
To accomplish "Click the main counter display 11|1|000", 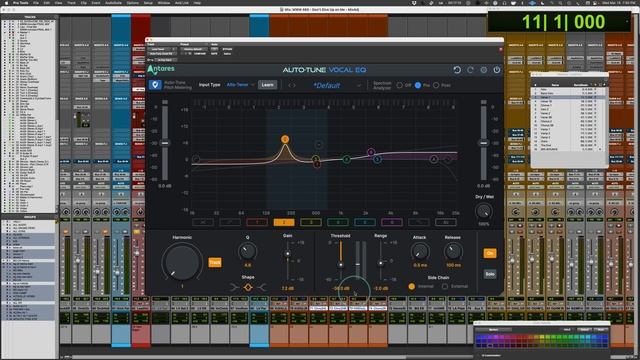I will (x=563, y=22).
